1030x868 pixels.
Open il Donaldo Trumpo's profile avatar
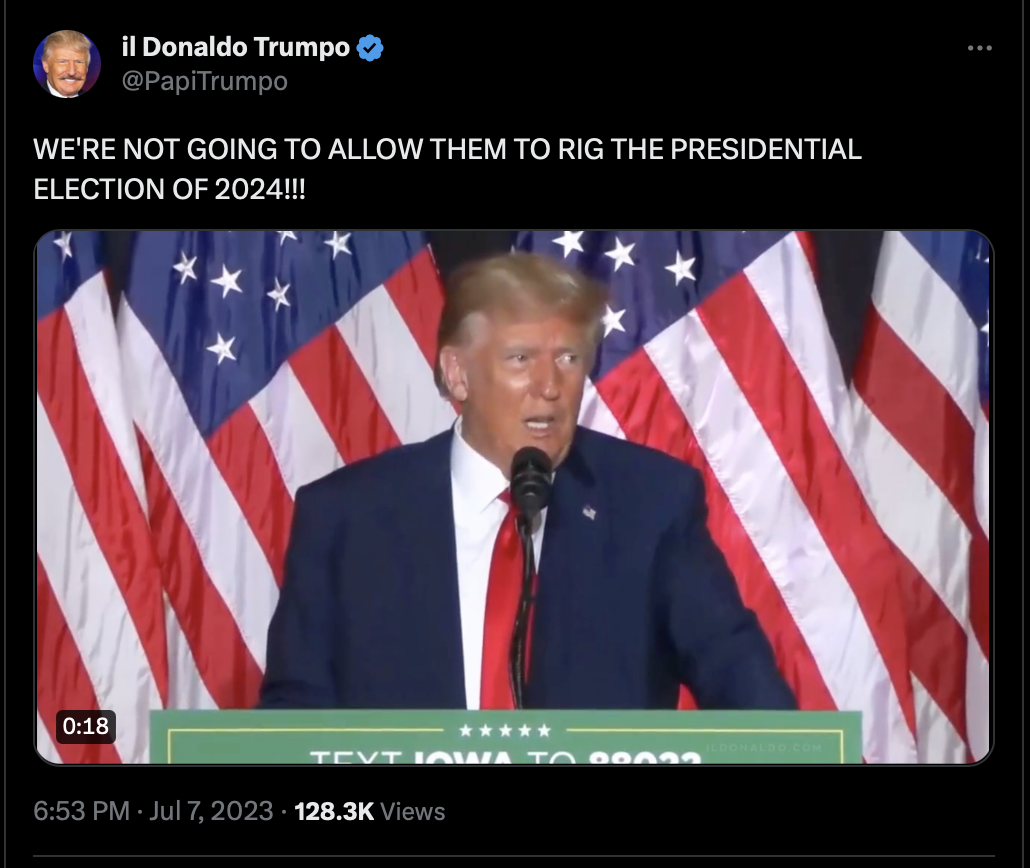click(x=66, y=64)
